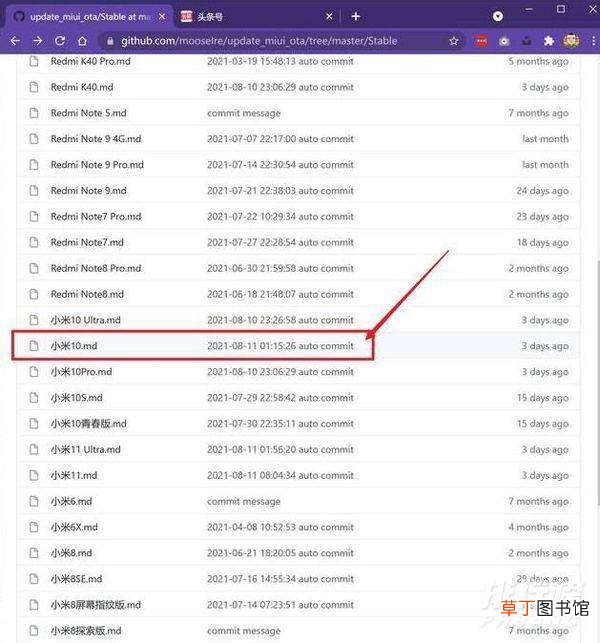The width and height of the screenshot is (600, 643).
Task: Click file icon beside 小米8SE.md
Action: (34, 579)
